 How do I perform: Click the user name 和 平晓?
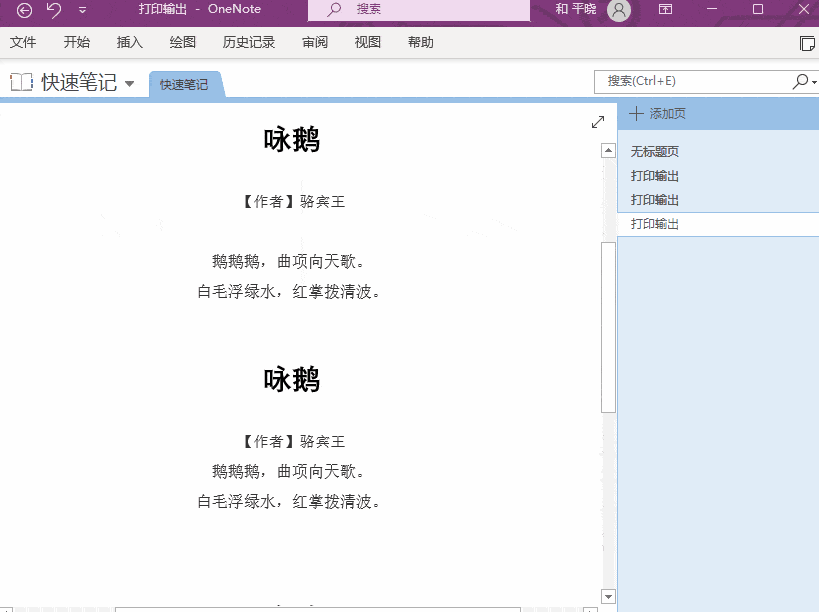576,9
